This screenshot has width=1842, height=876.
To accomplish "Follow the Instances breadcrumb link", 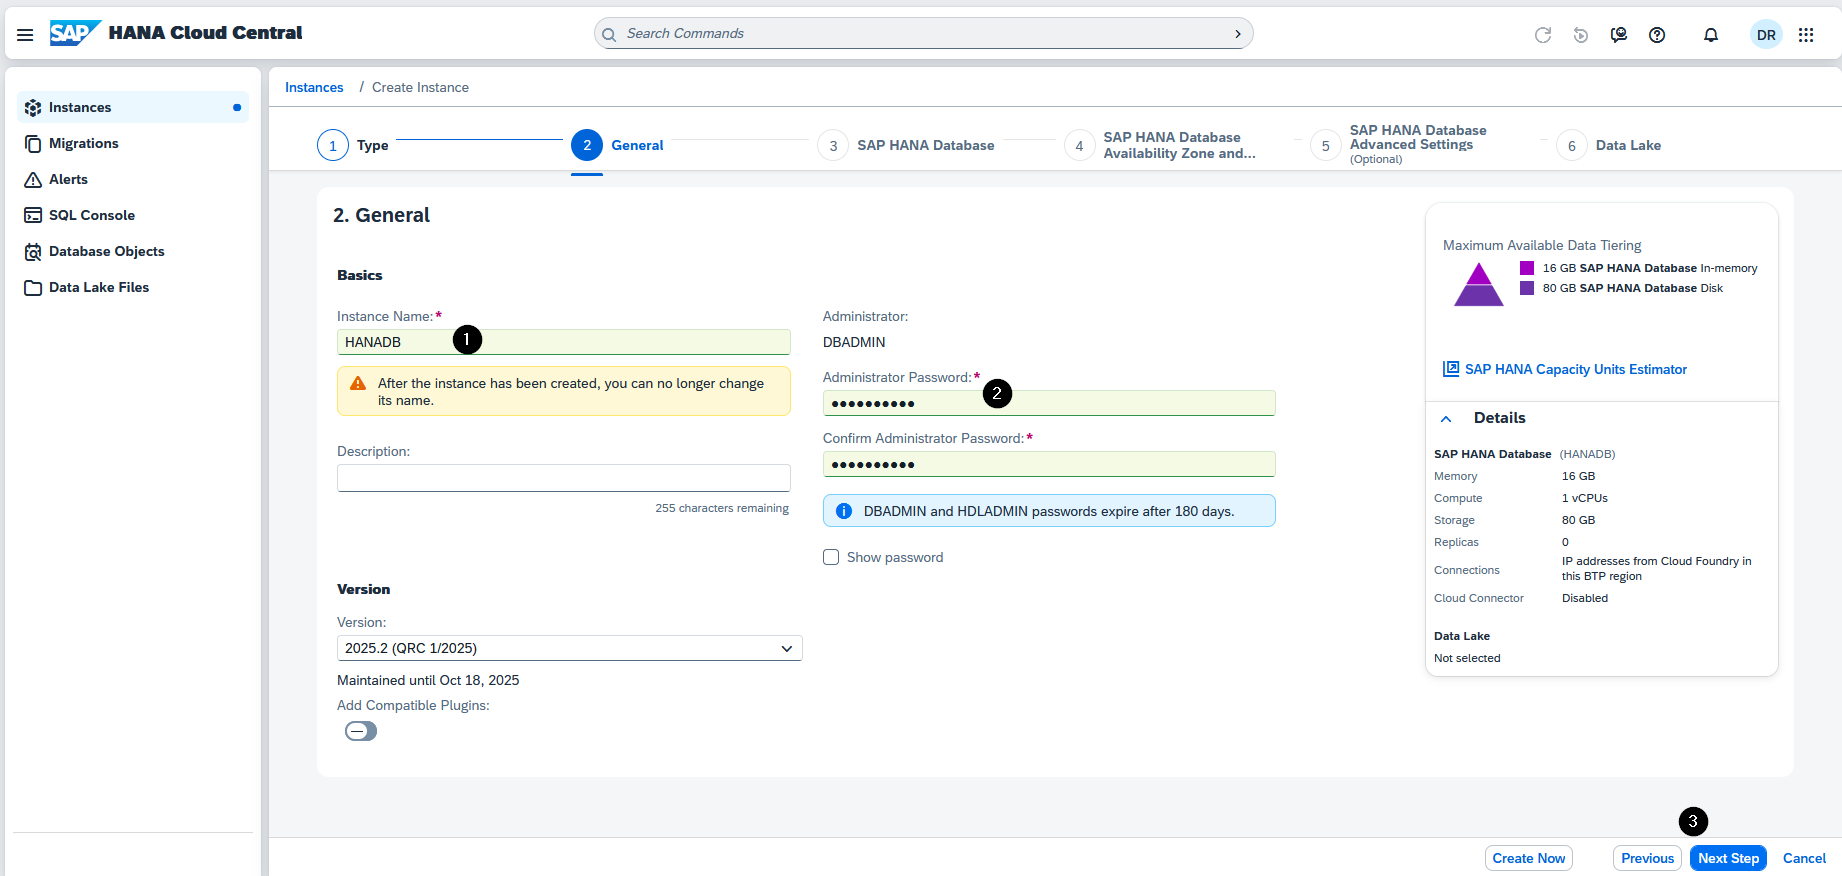I will [314, 88].
